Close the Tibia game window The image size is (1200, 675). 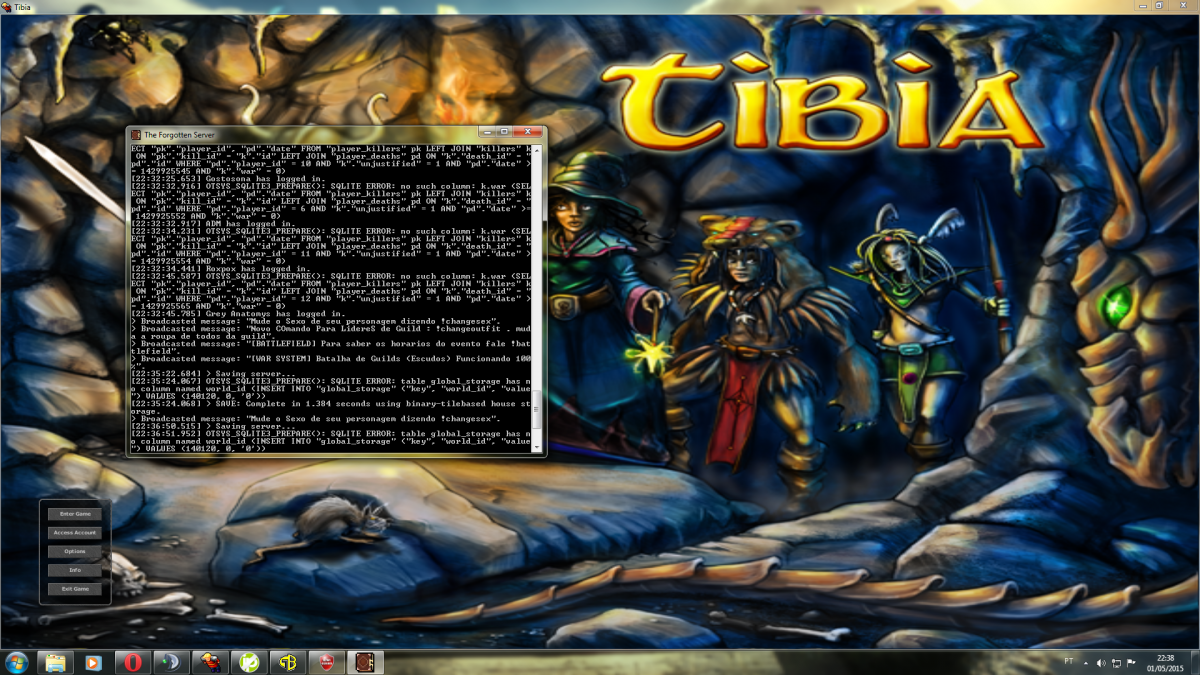[x=1183, y=5]
